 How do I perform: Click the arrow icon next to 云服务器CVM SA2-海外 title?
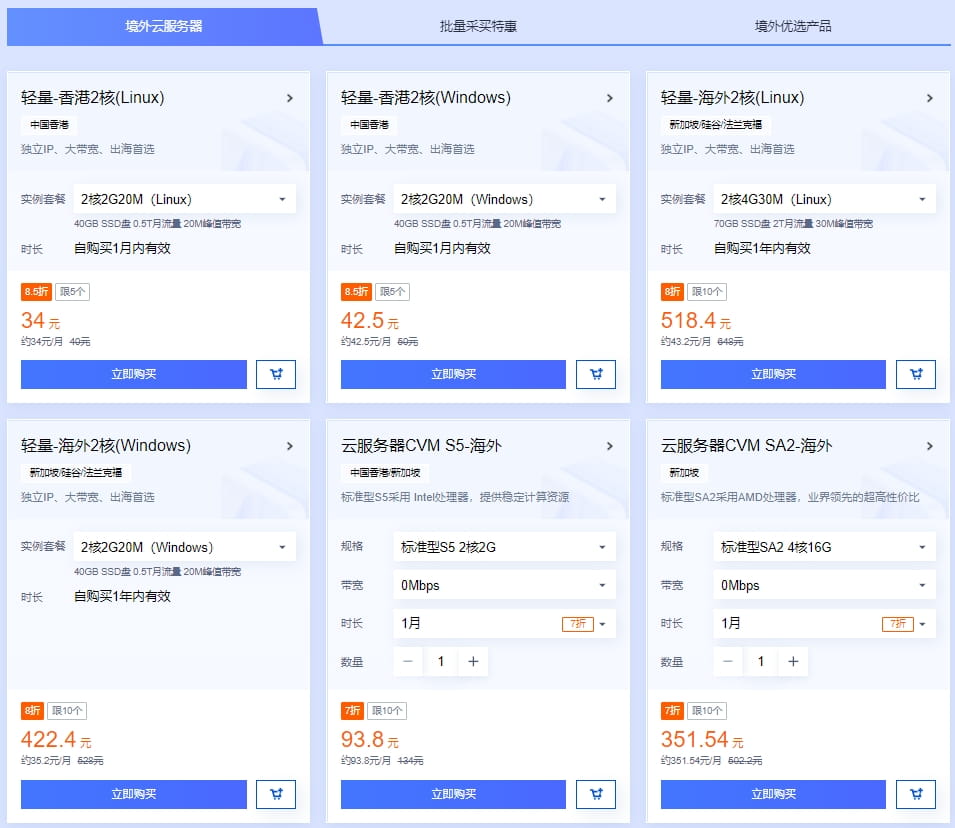929,445
